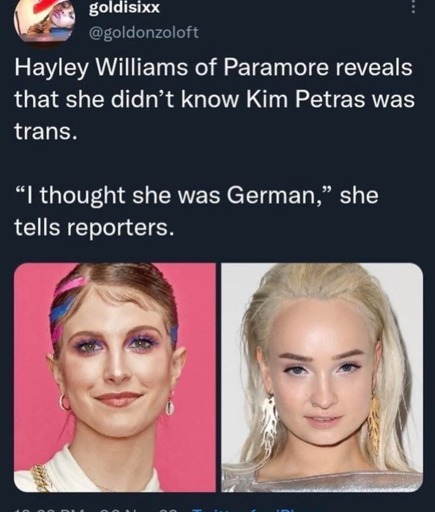Click the goldisixx display name
This screenshot has width=435, height=512.
[124, 8]
